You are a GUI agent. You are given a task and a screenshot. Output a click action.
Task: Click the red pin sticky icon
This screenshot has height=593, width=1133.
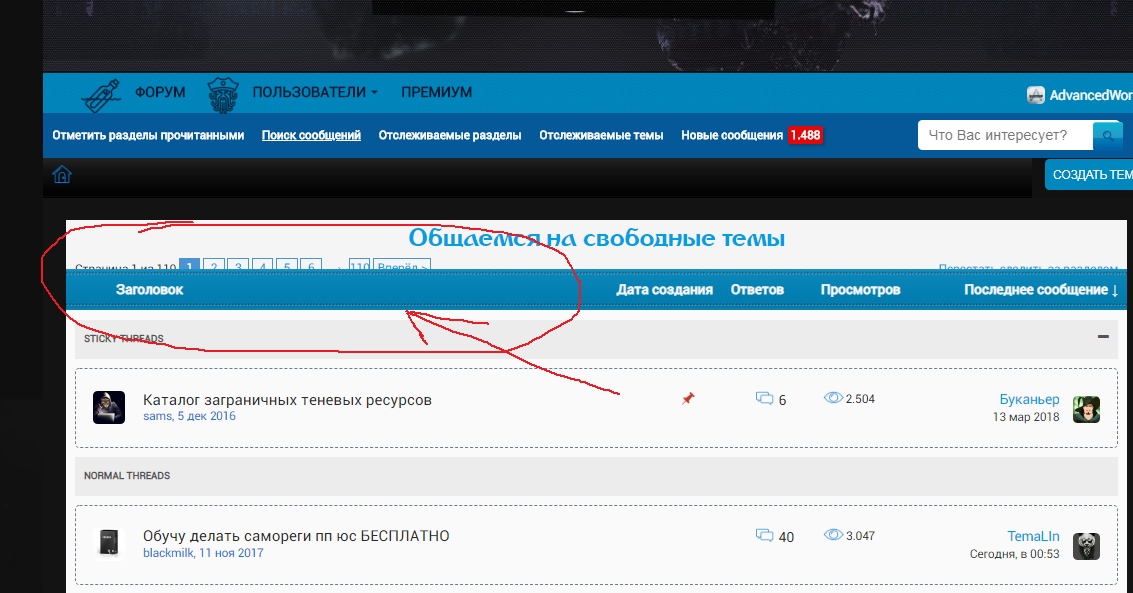click(688, 399)
